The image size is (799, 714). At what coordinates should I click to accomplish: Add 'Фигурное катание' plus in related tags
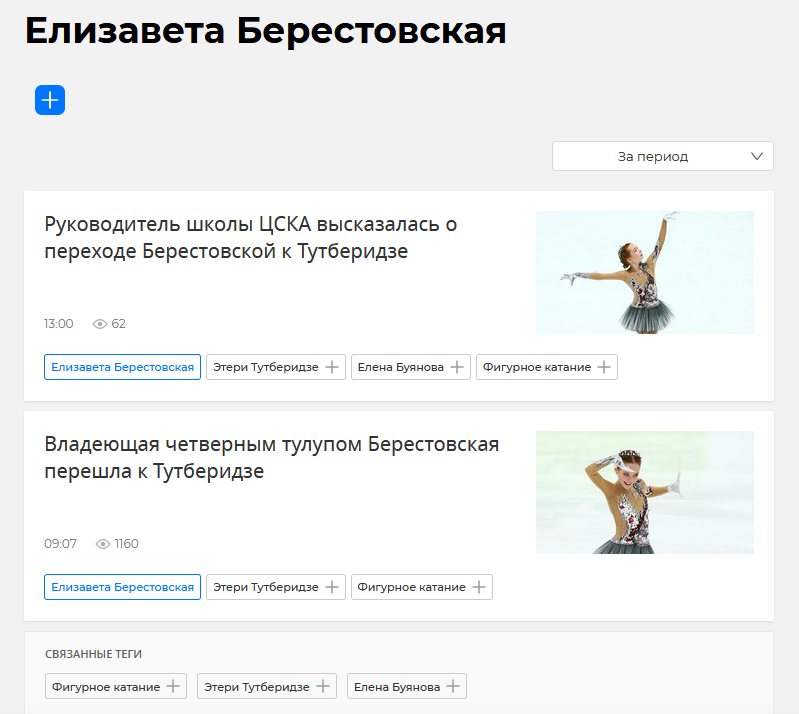click(x=173, y=686)
